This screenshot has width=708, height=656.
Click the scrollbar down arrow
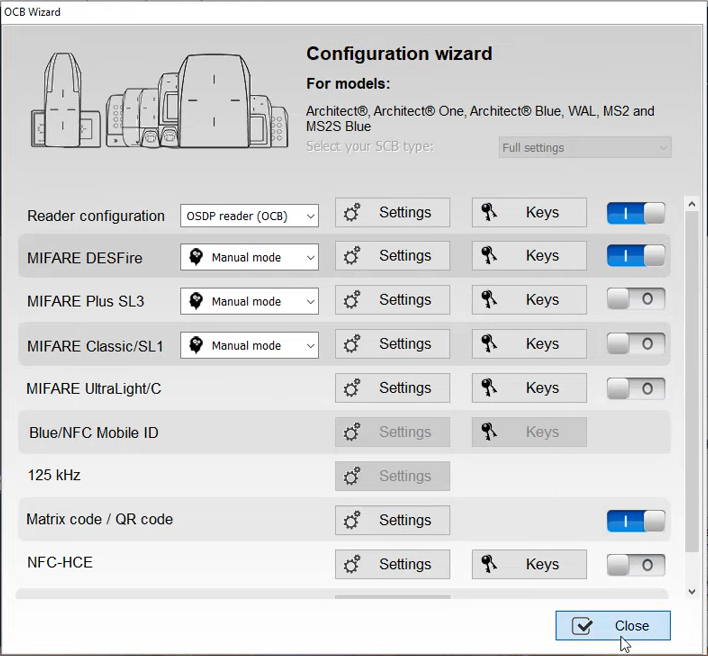pyautogui.click(x=692, y=592)
